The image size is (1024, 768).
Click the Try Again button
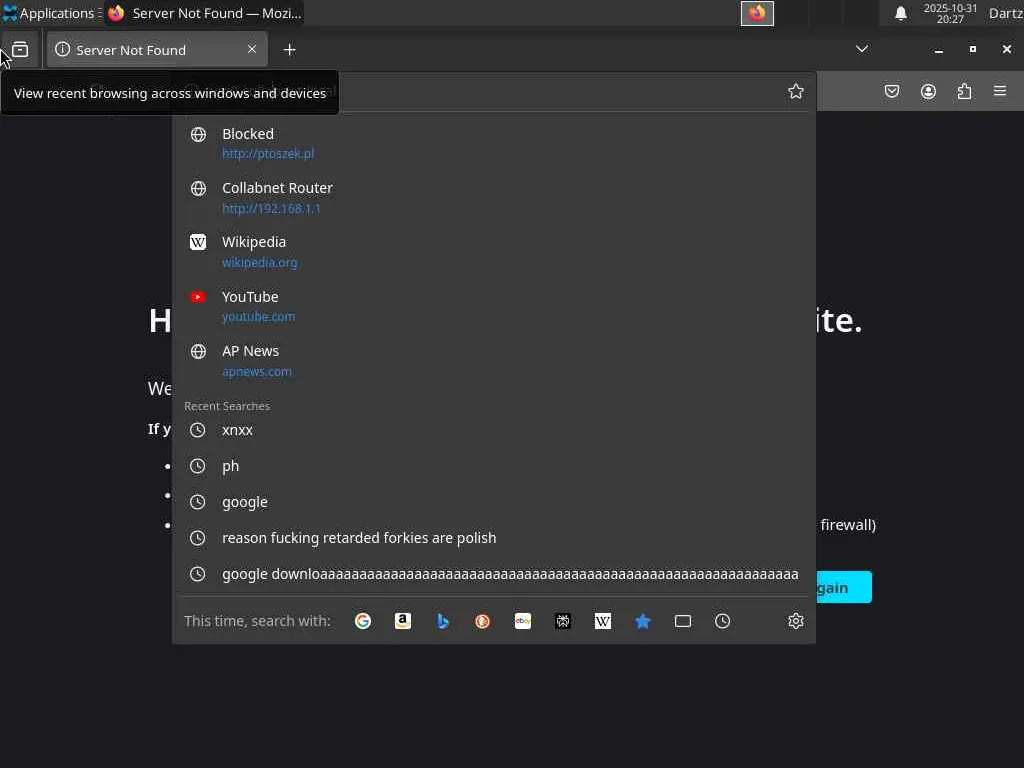[x=843, y=587]
